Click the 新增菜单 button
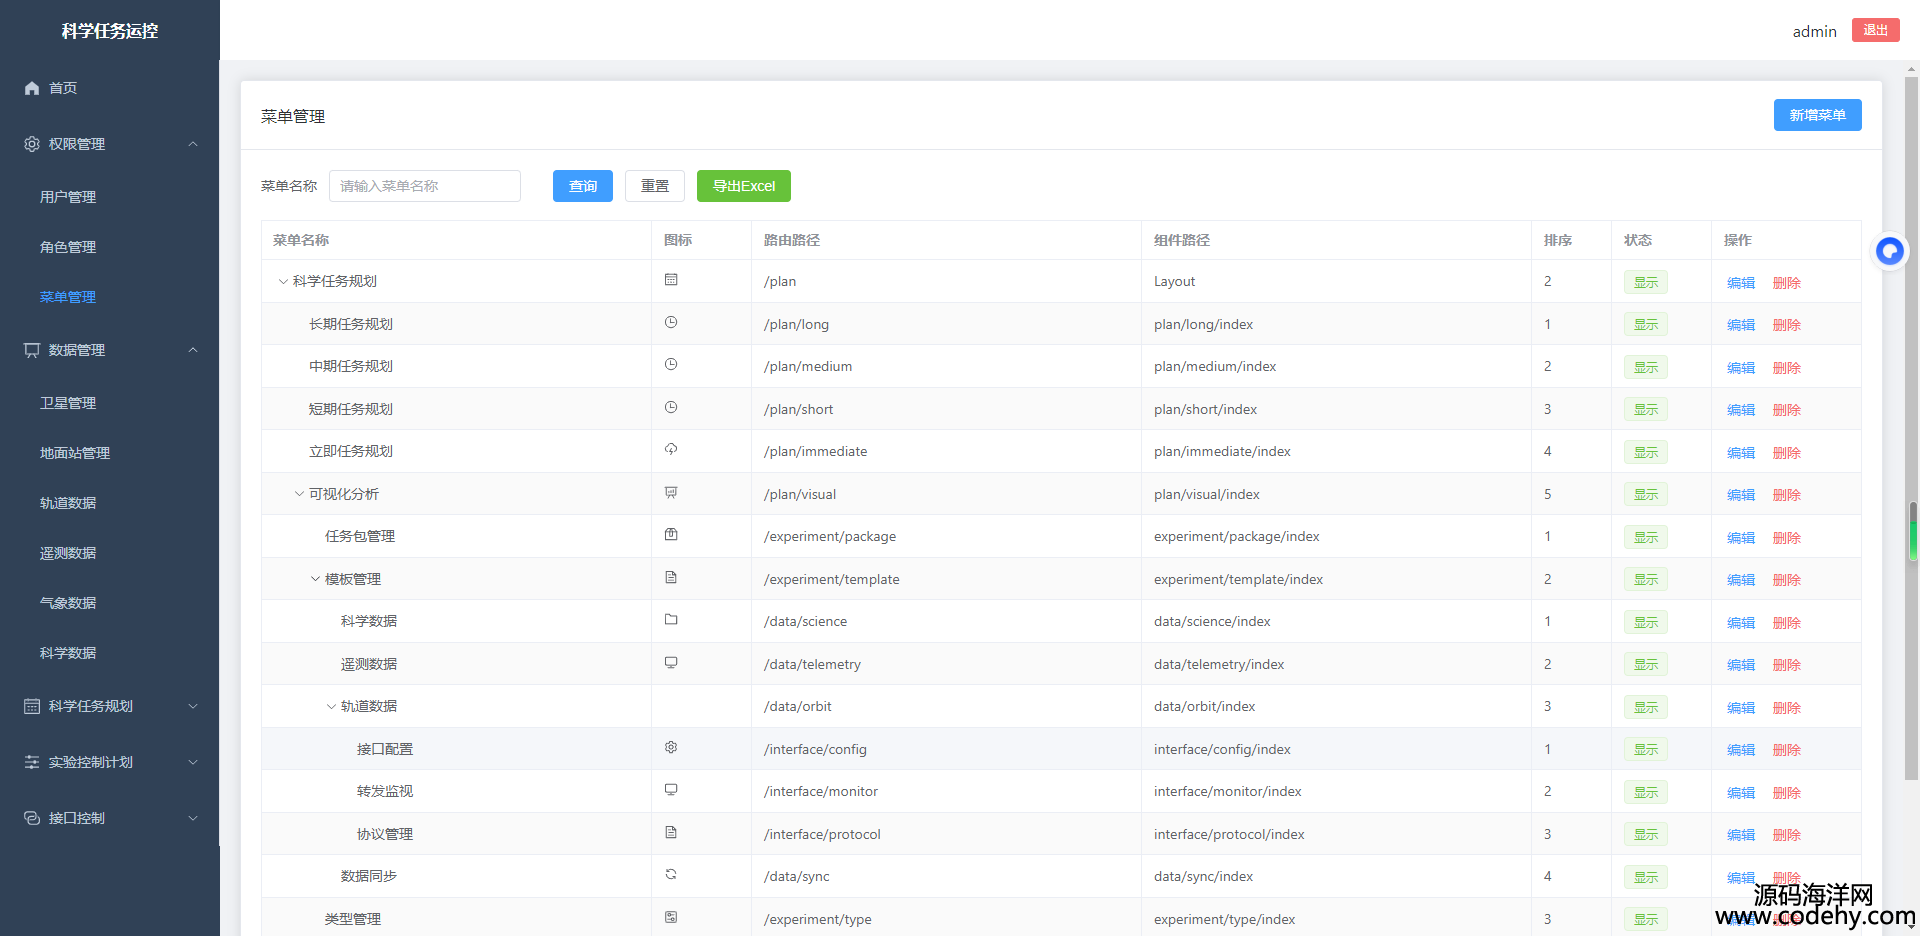Screen dimensions: 1920x936 [x=1817, y=115]
